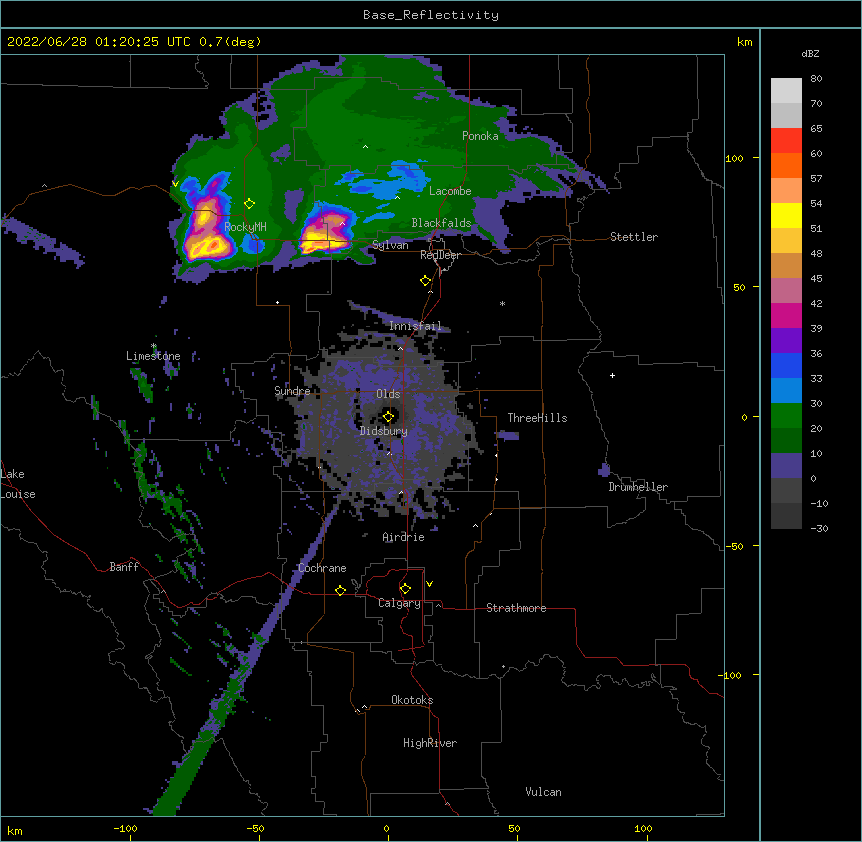Click the Cochrane town label
Image resolution: width=862 pixels, height=842 pixels.
[322, 568]
